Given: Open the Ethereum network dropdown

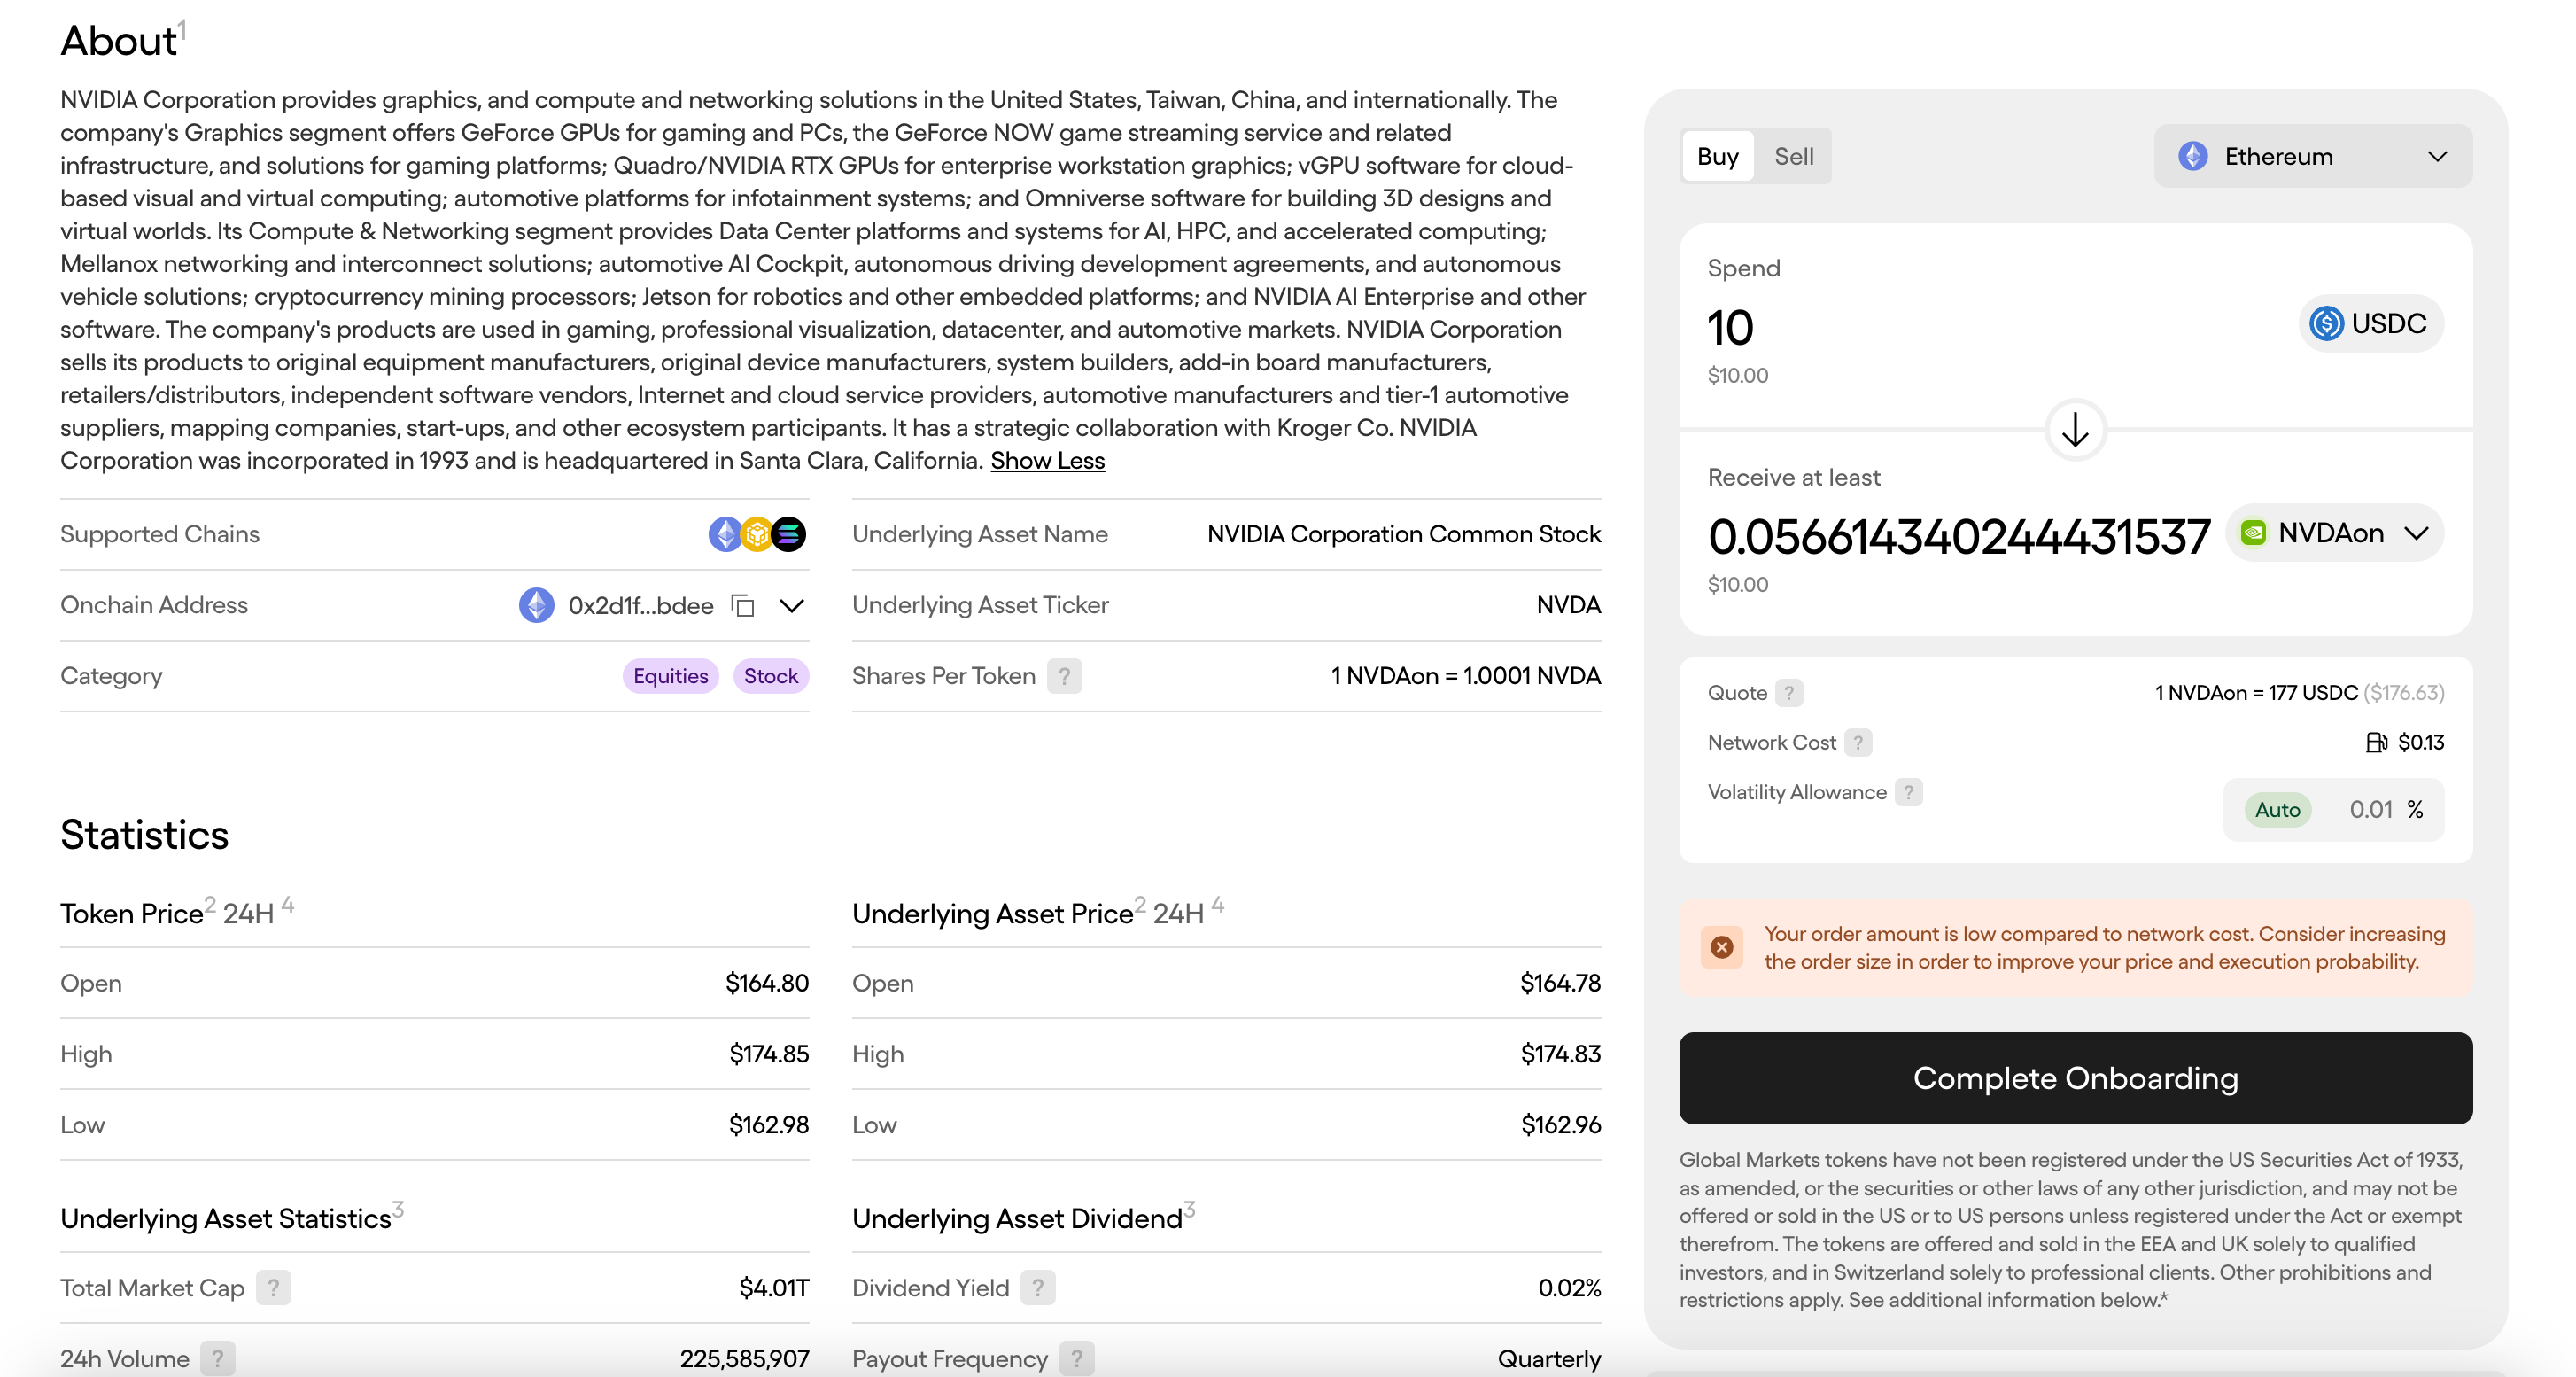Looking at the screenshot, I should coord(2312,157).
